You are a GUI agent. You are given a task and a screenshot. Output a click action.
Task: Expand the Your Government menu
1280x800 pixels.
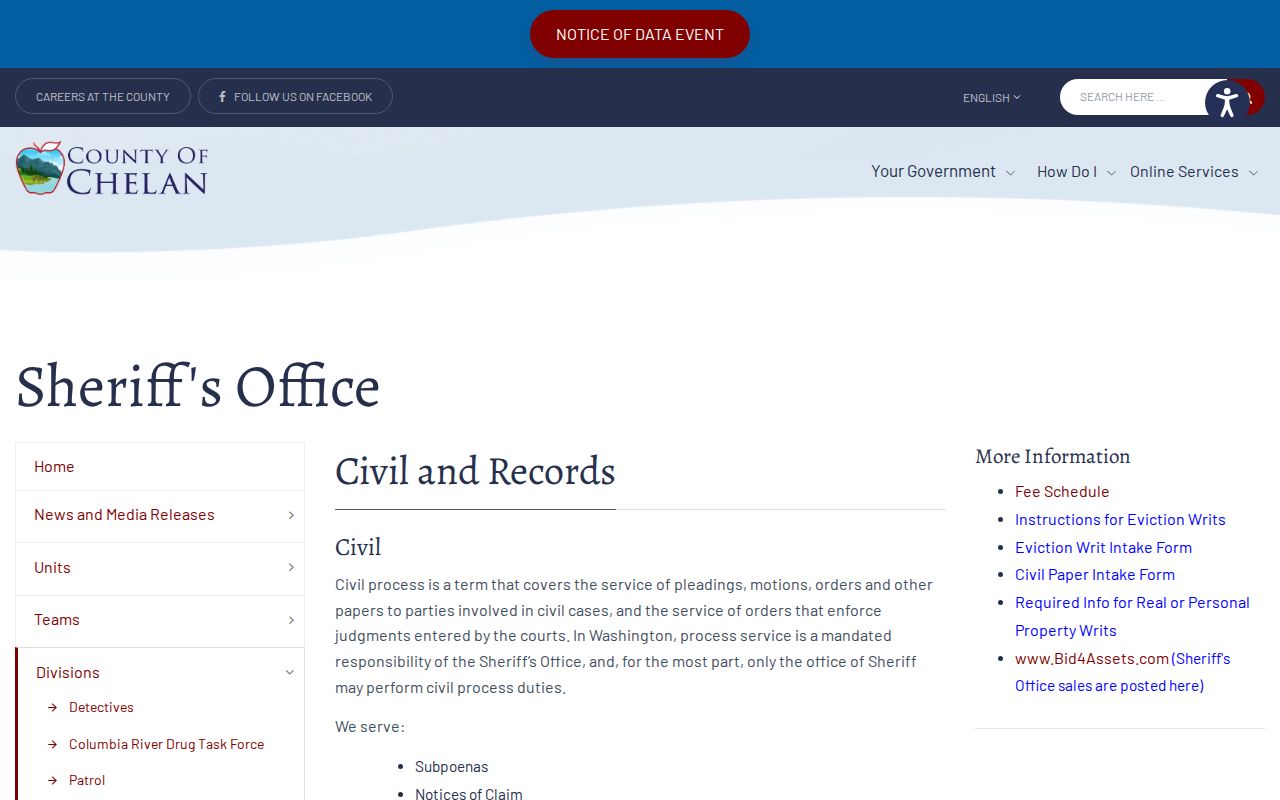943,172
